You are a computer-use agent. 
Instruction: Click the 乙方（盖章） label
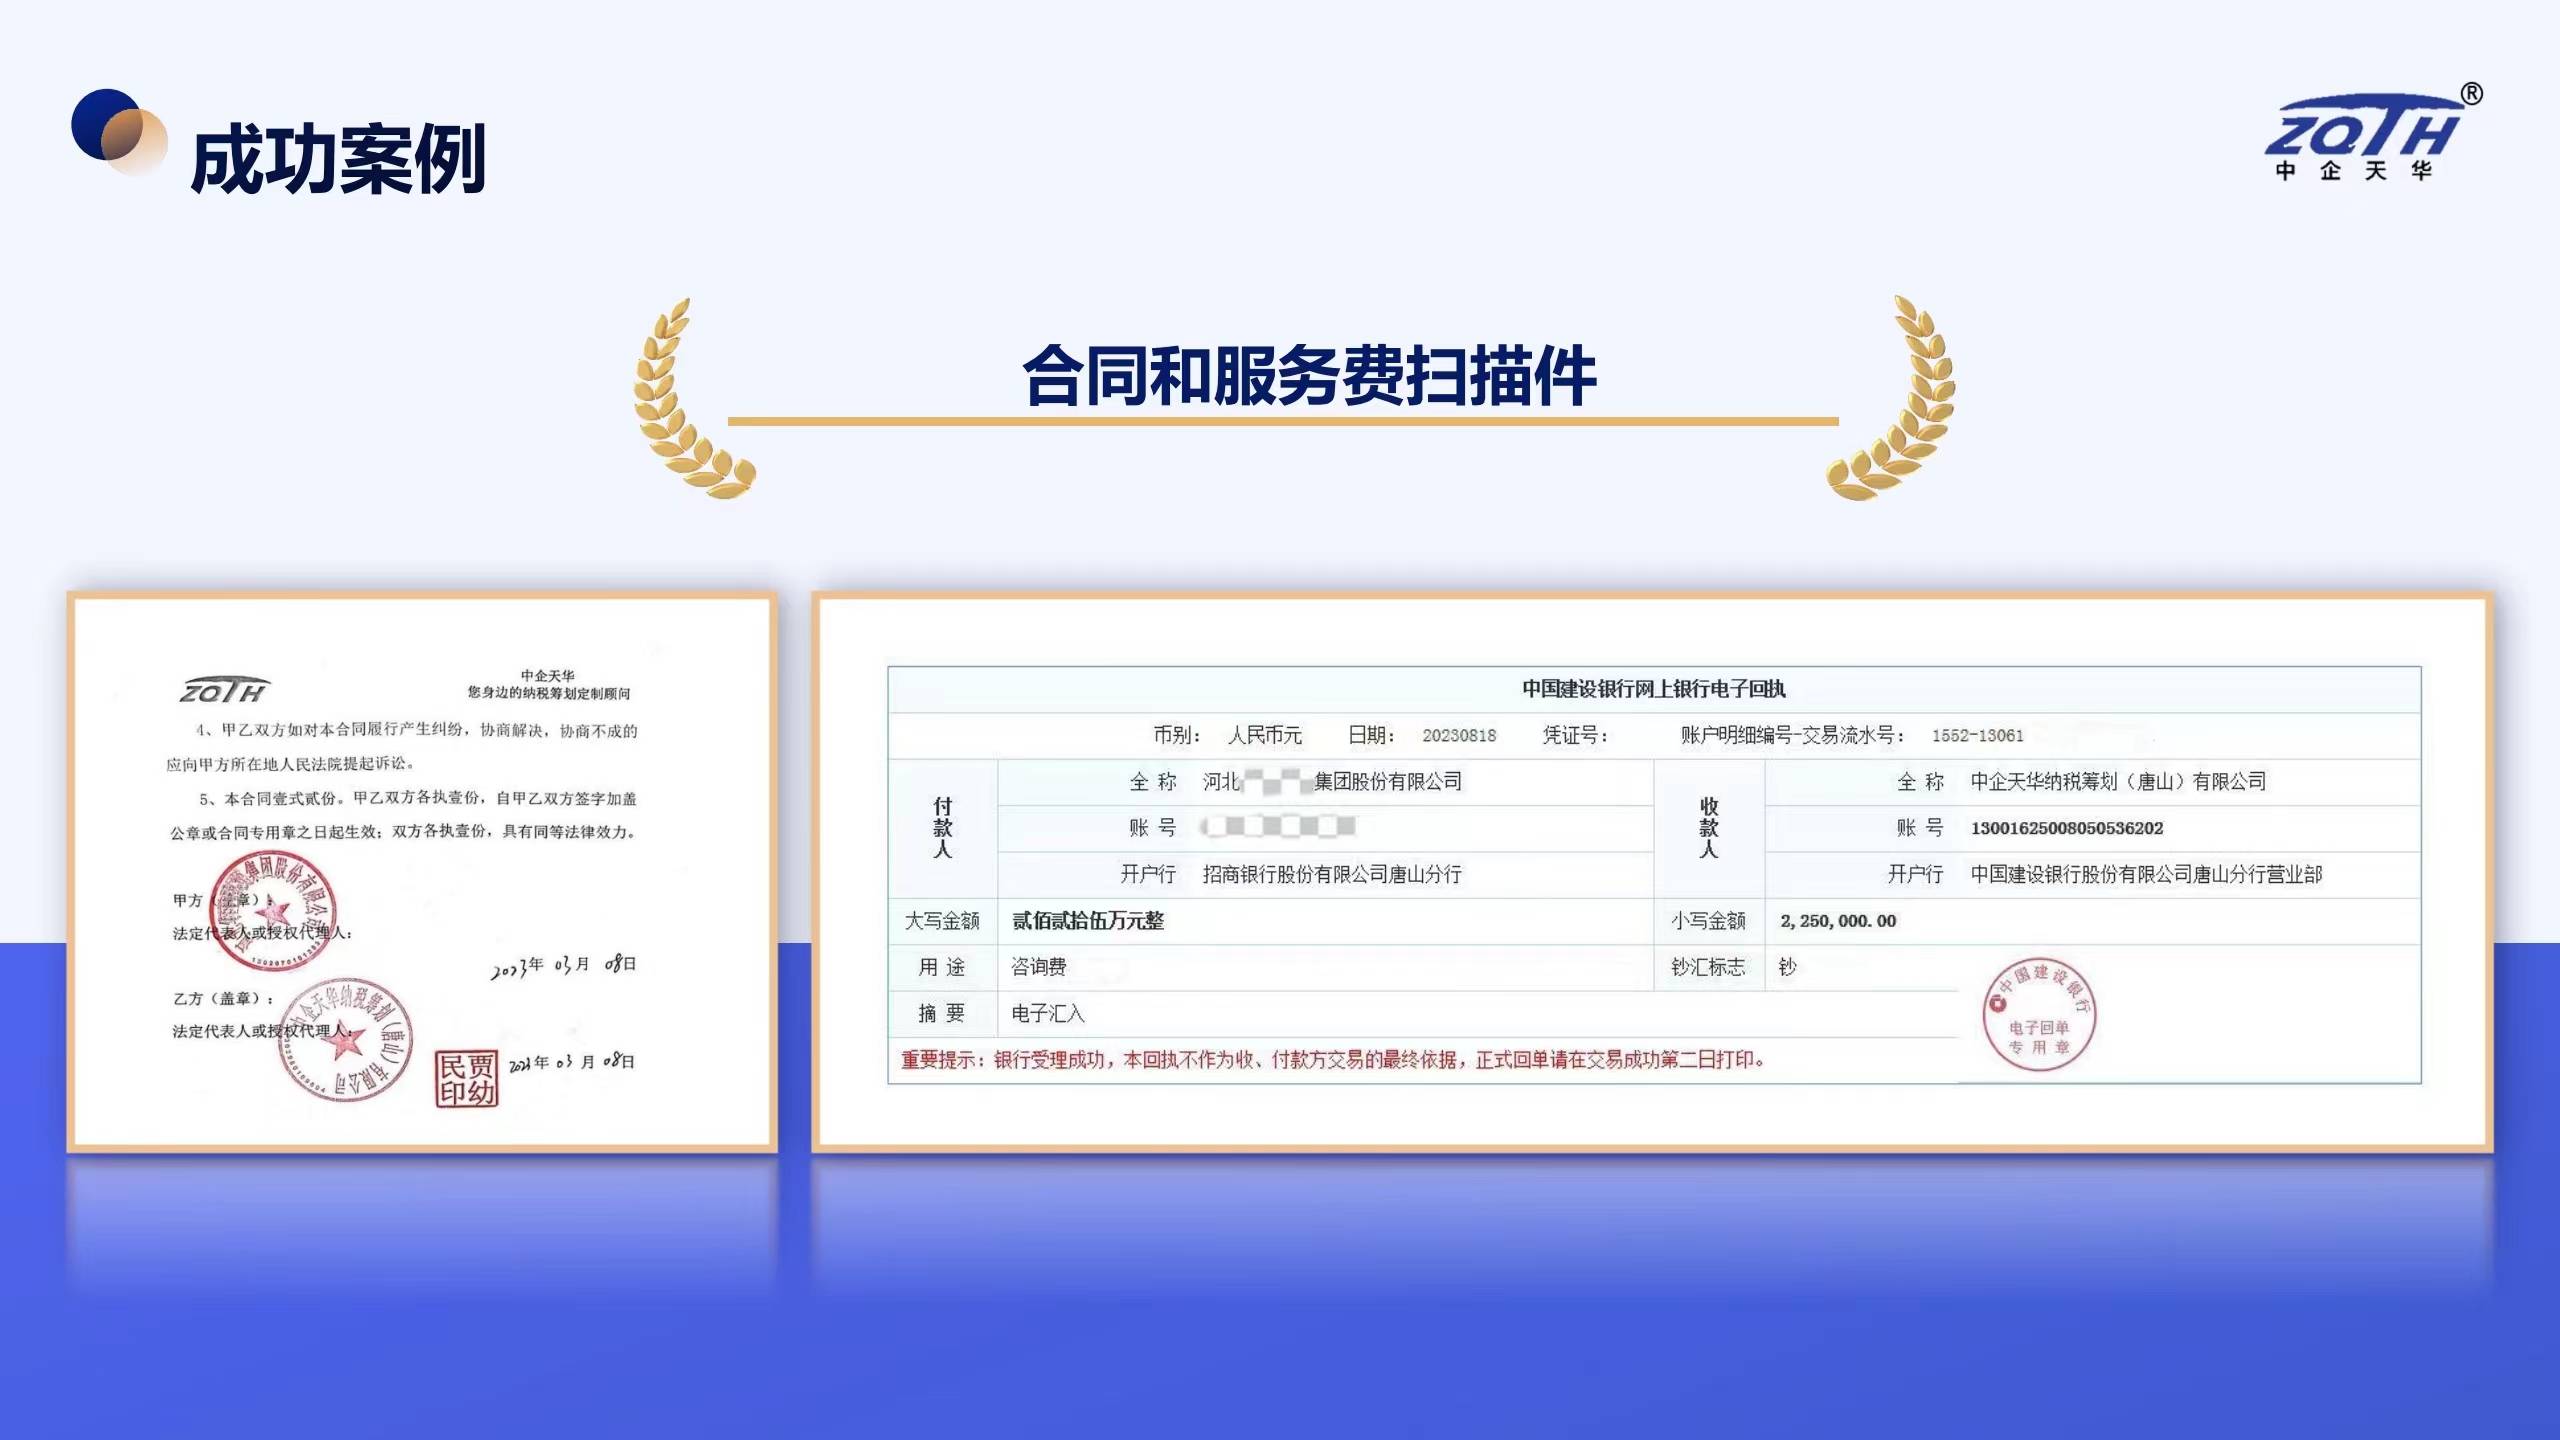click(223, 998)
